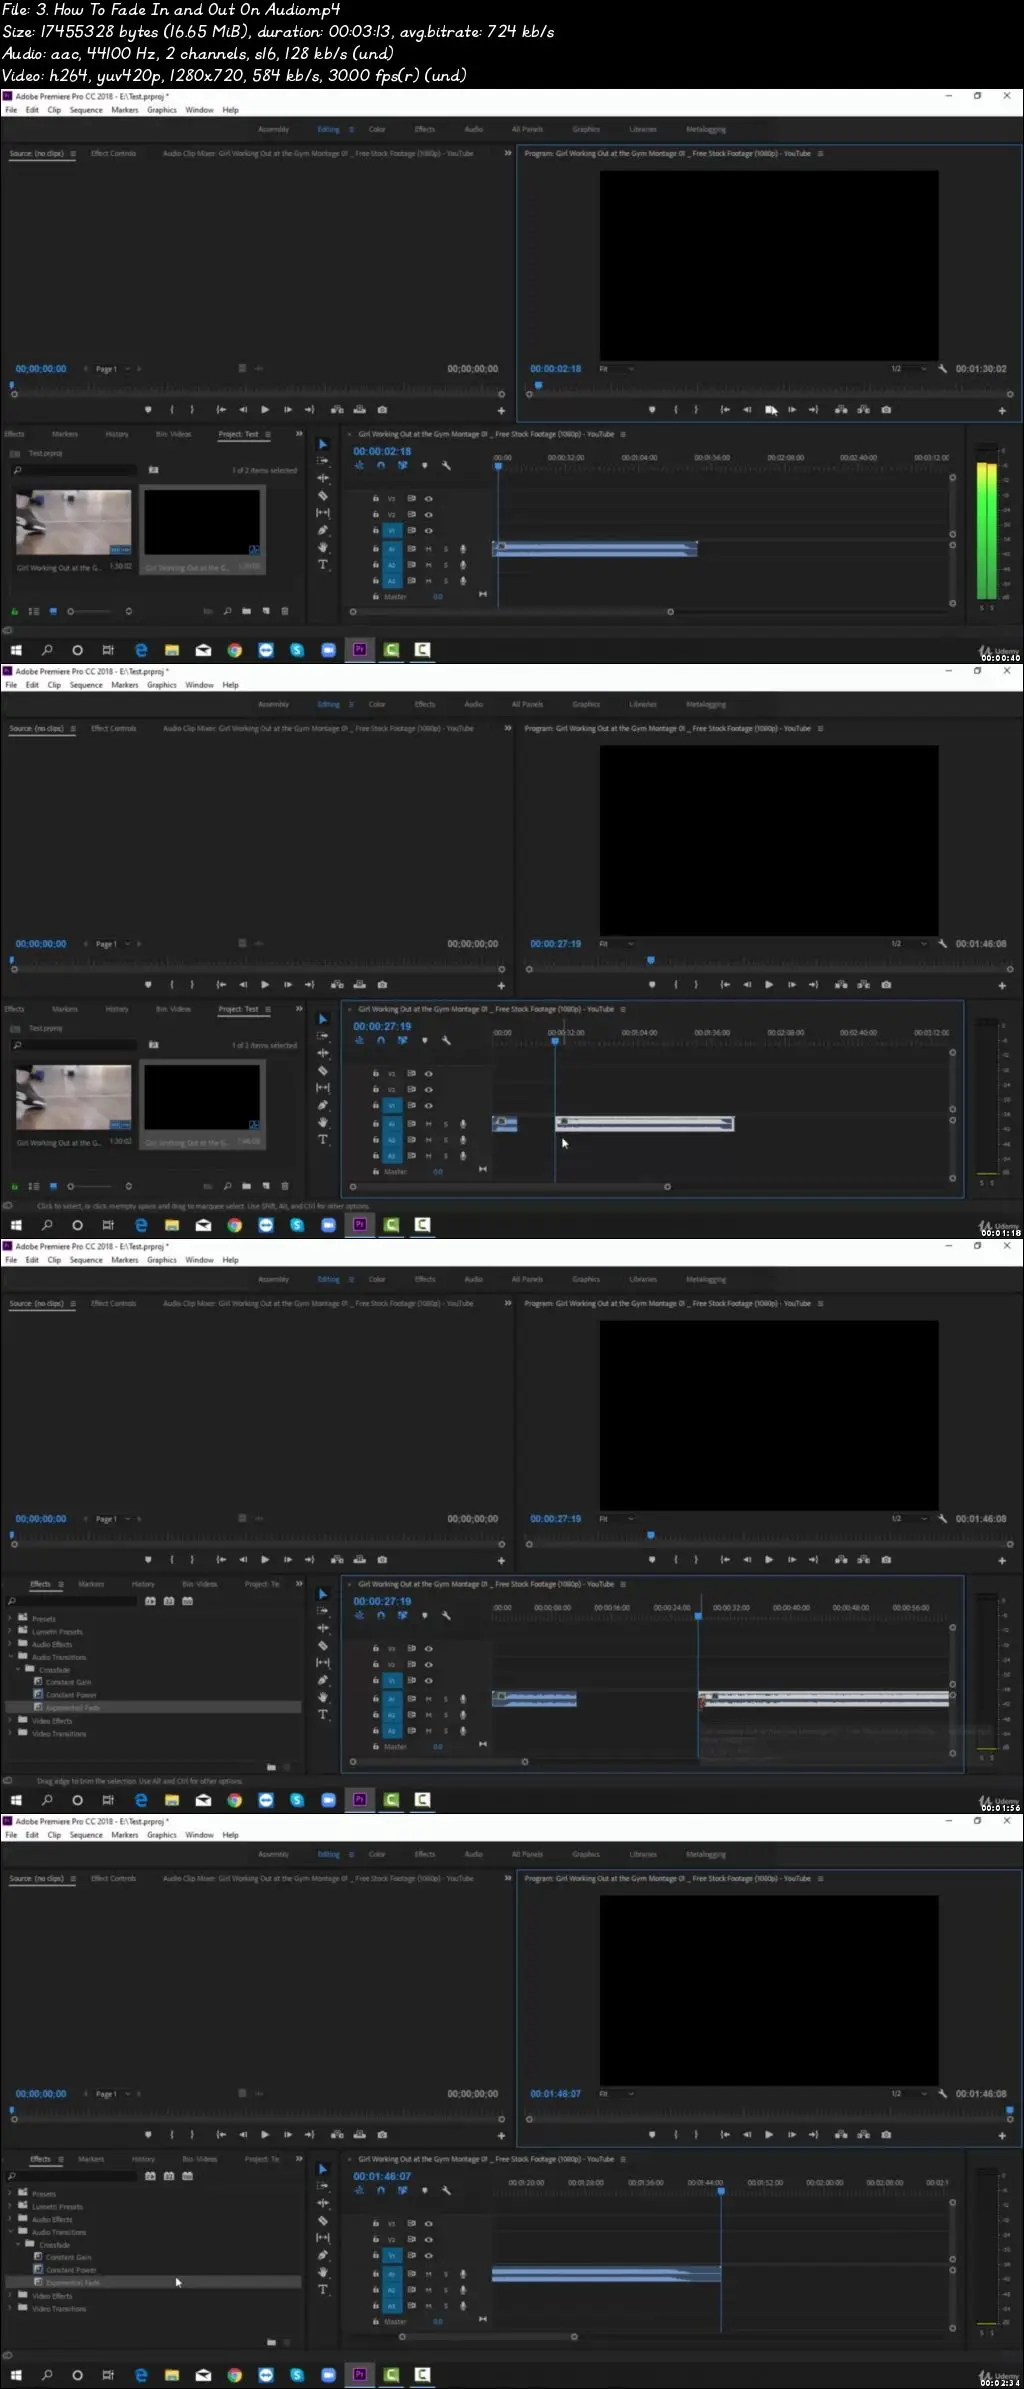The width and height of the screenshot is (1024, 2389).
Task: In the 0:02:34 frame, collapse the Crossfade folder
Action: point(18,2245)
